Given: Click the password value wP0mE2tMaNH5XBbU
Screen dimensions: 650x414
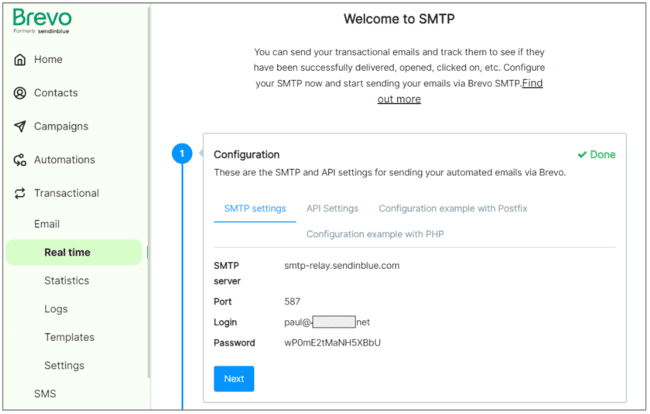Looking at the screenshot, I should point(332,343).
